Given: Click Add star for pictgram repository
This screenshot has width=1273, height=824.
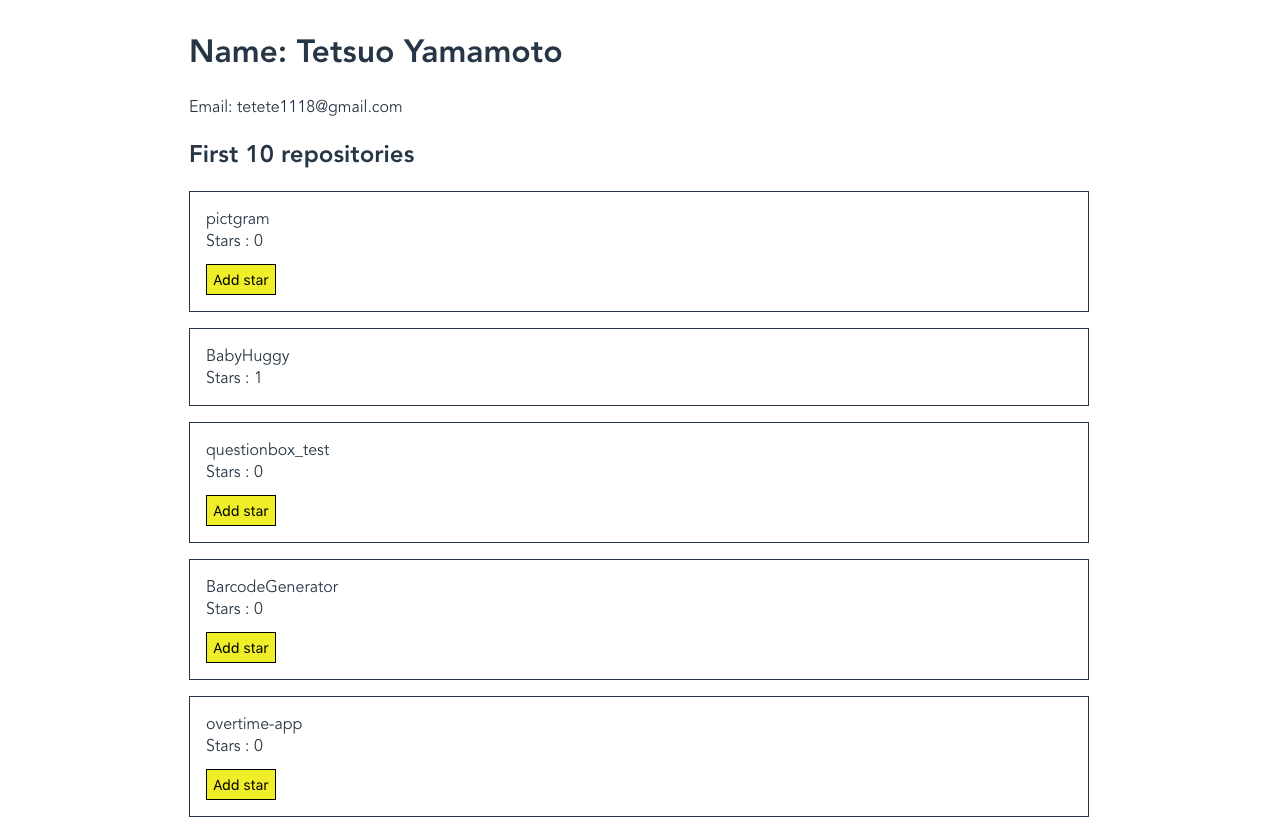Looking at the screenshot, I should point(241,280).
